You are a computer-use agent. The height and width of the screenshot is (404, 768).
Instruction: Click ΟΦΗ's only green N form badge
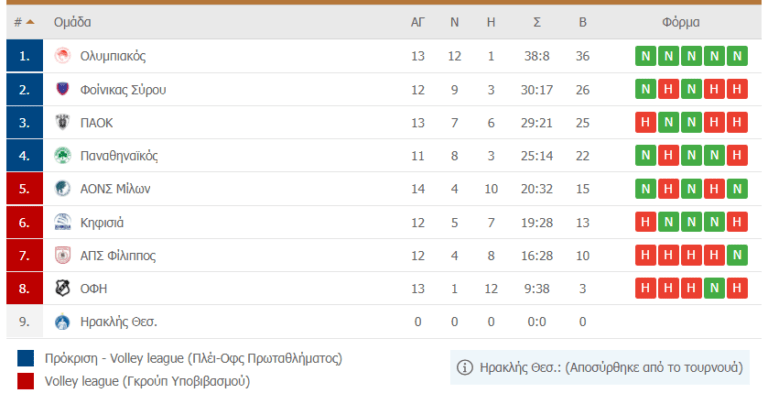point(715,288)
